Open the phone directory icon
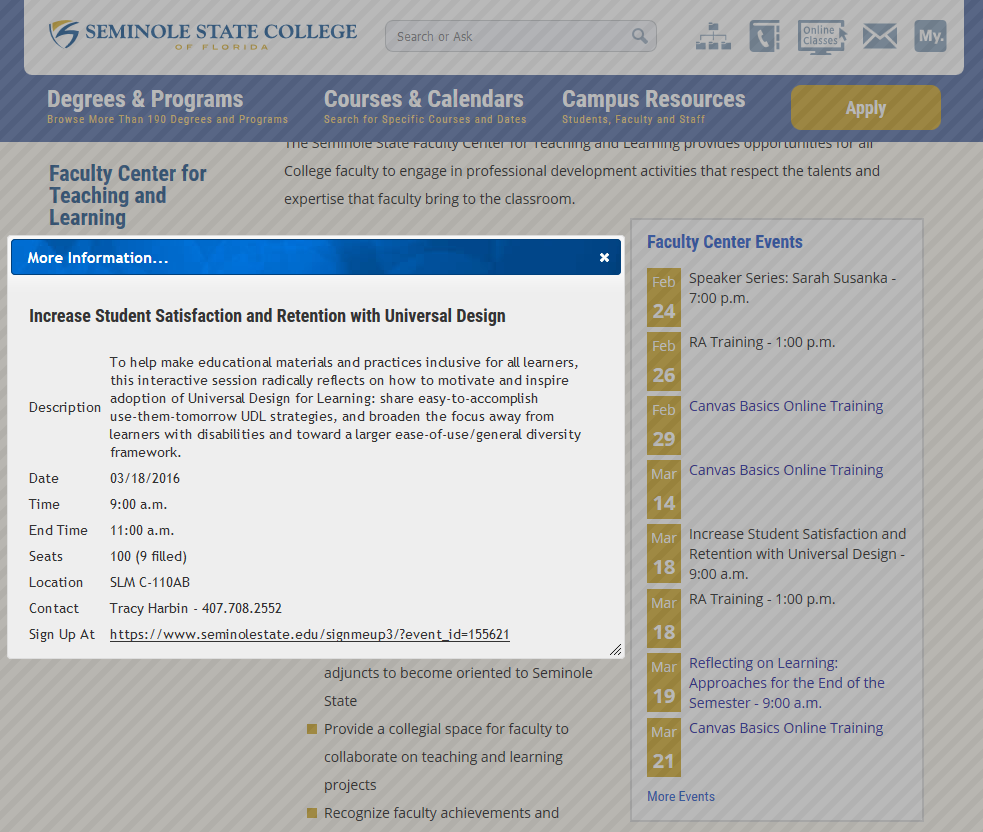This screenshot has height=832, width=983. [x=765, y=37]
